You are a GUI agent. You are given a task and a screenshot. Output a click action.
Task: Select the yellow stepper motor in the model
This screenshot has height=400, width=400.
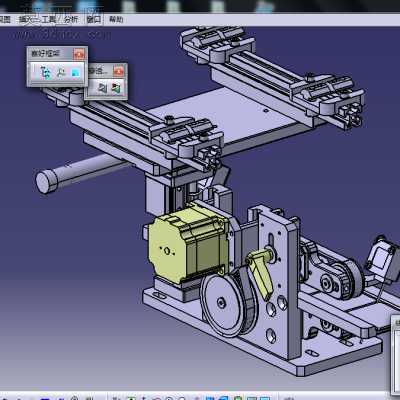(x=188, y=246)
